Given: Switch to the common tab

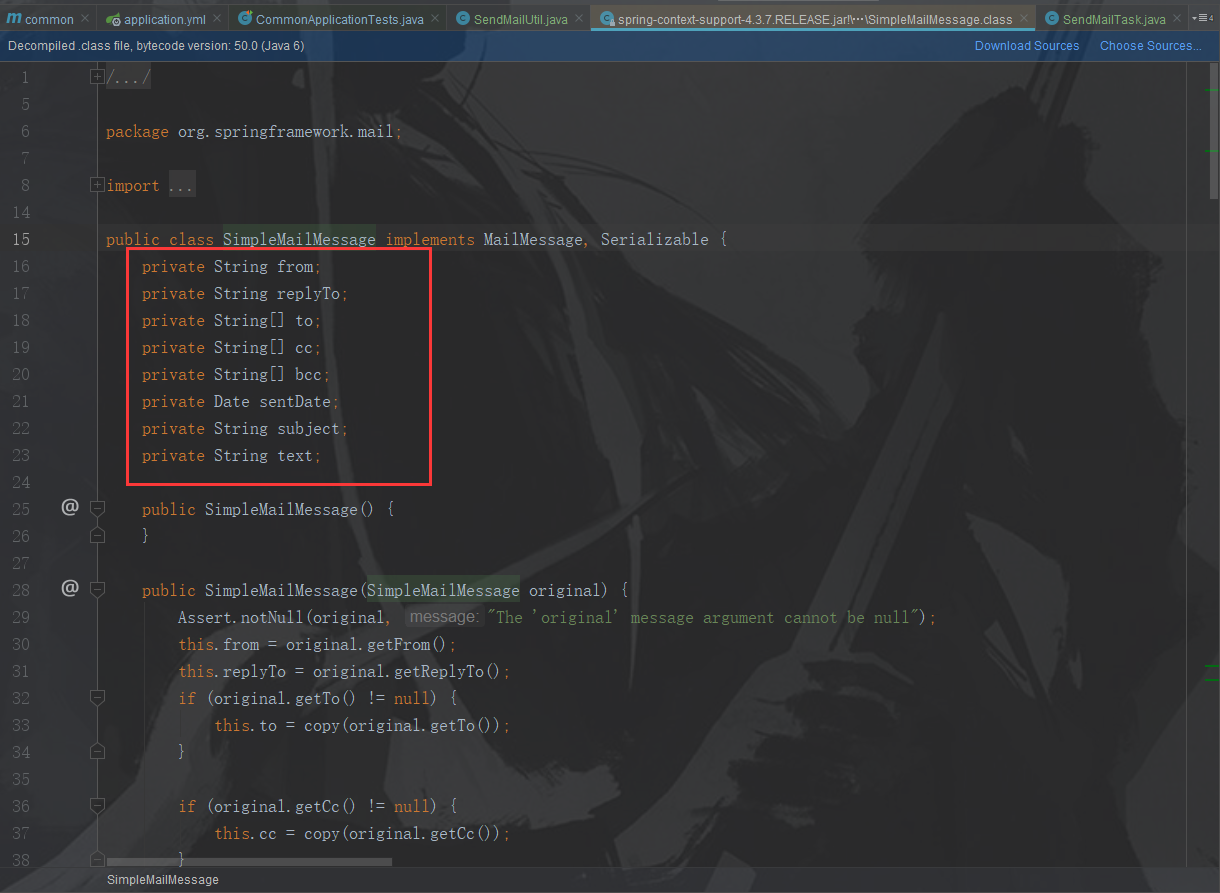Looking at the screenshot, I should coord(49,19).
